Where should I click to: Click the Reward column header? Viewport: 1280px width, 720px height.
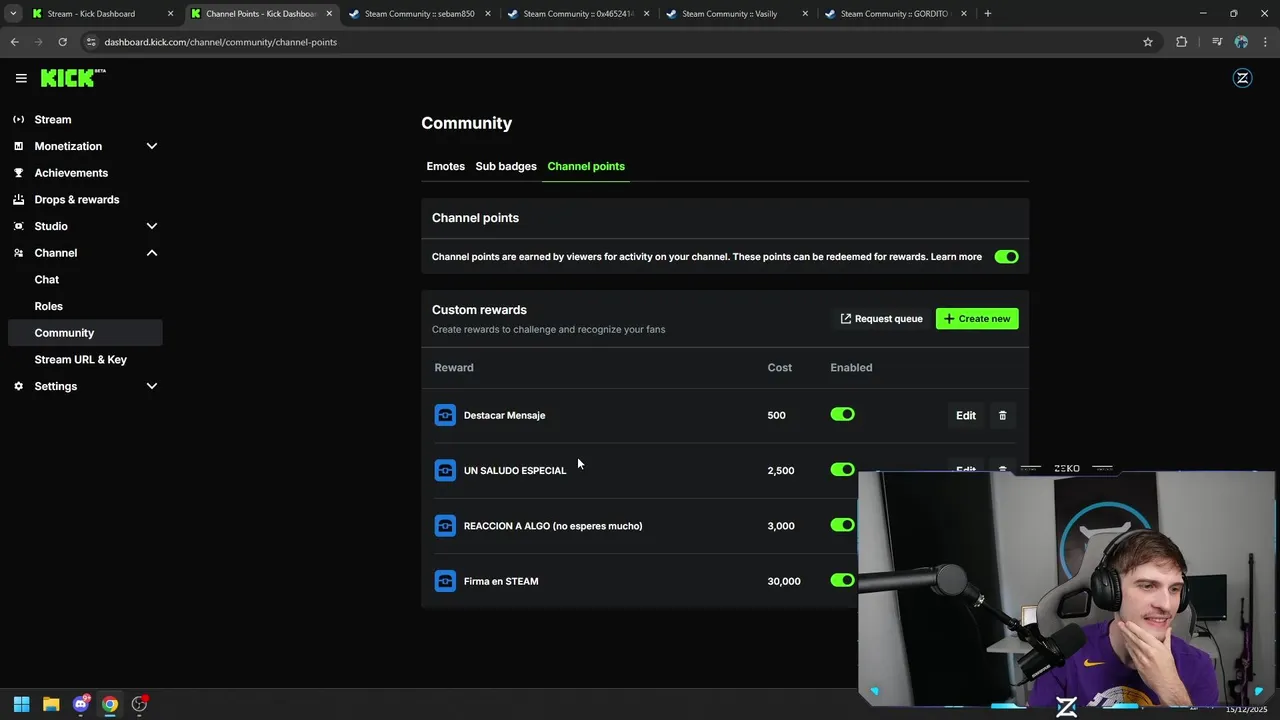click(x=454, y=368)
